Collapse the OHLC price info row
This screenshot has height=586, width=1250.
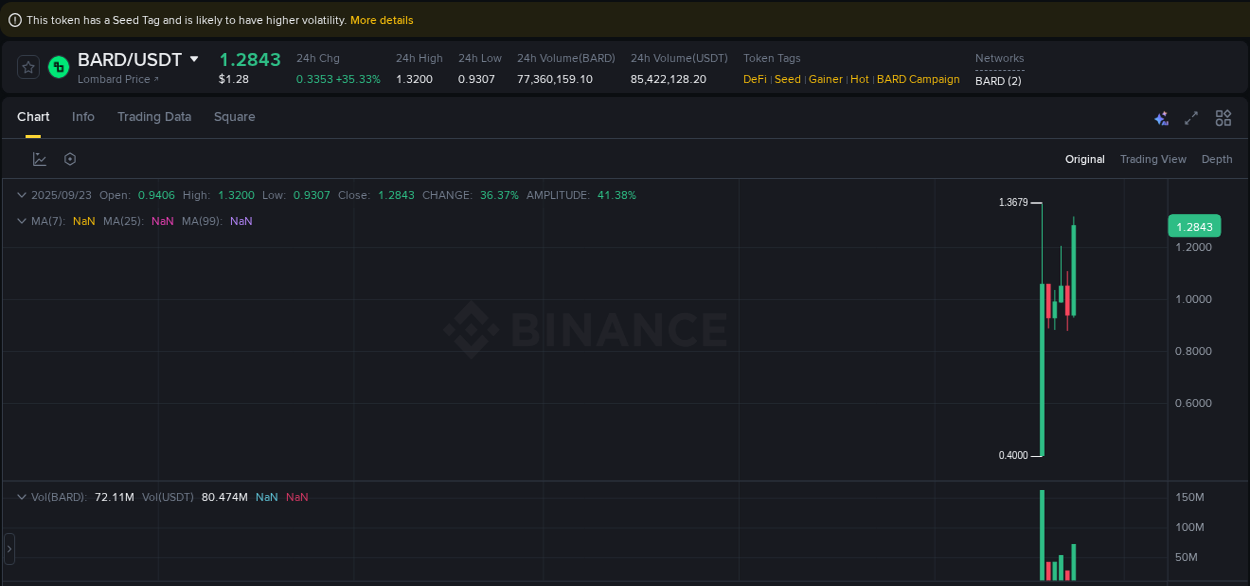click(21, 195)
